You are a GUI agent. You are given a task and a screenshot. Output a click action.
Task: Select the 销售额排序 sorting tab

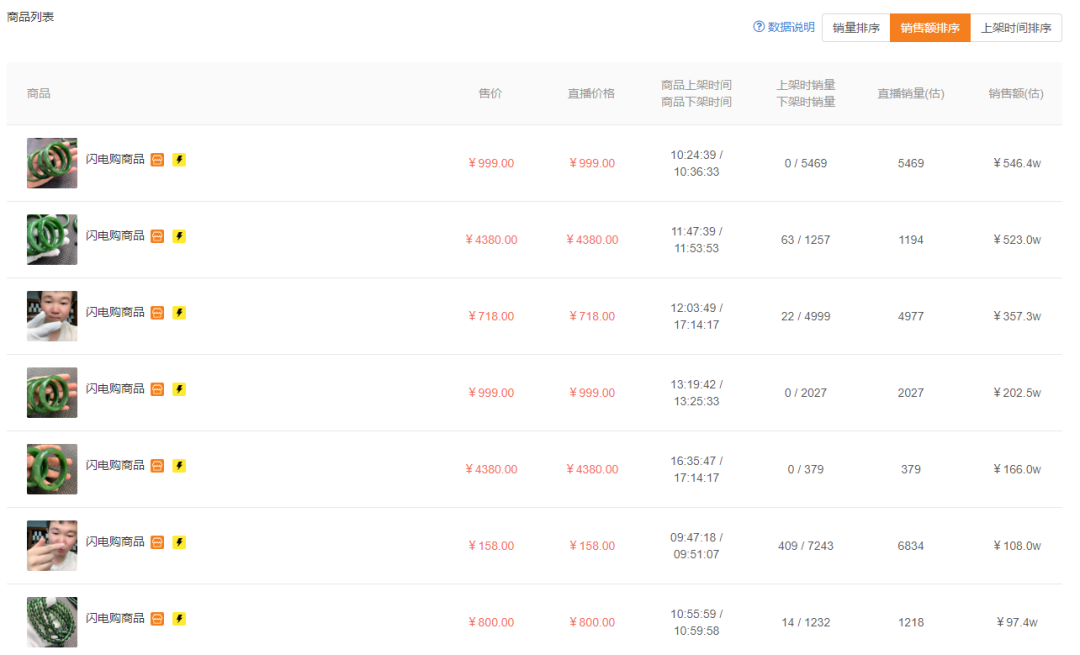pyautogui.click(x=930, y=28)
